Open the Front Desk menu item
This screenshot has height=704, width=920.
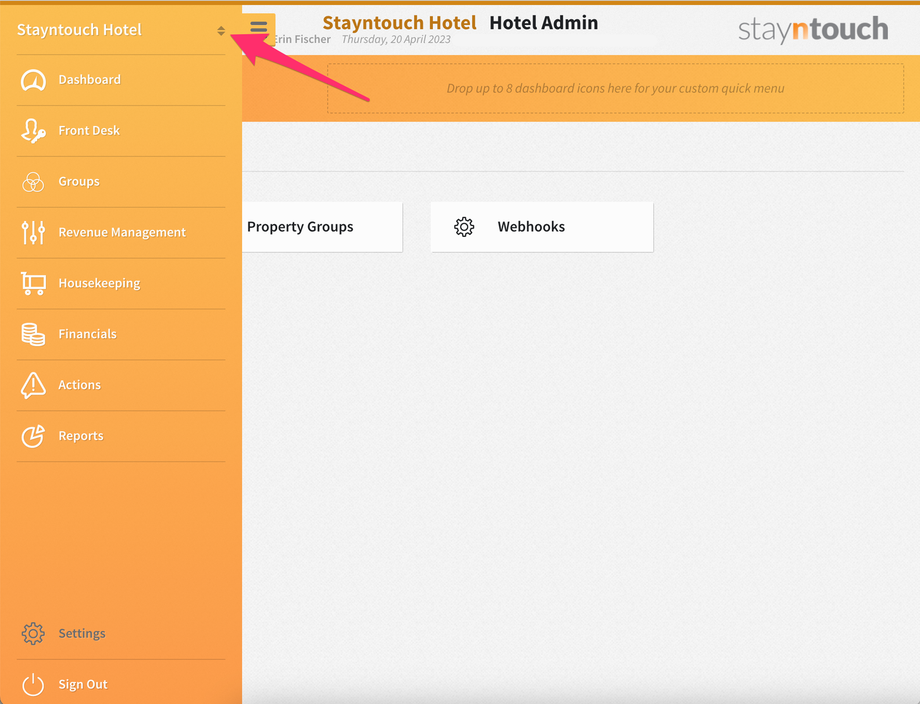point(121,131)
